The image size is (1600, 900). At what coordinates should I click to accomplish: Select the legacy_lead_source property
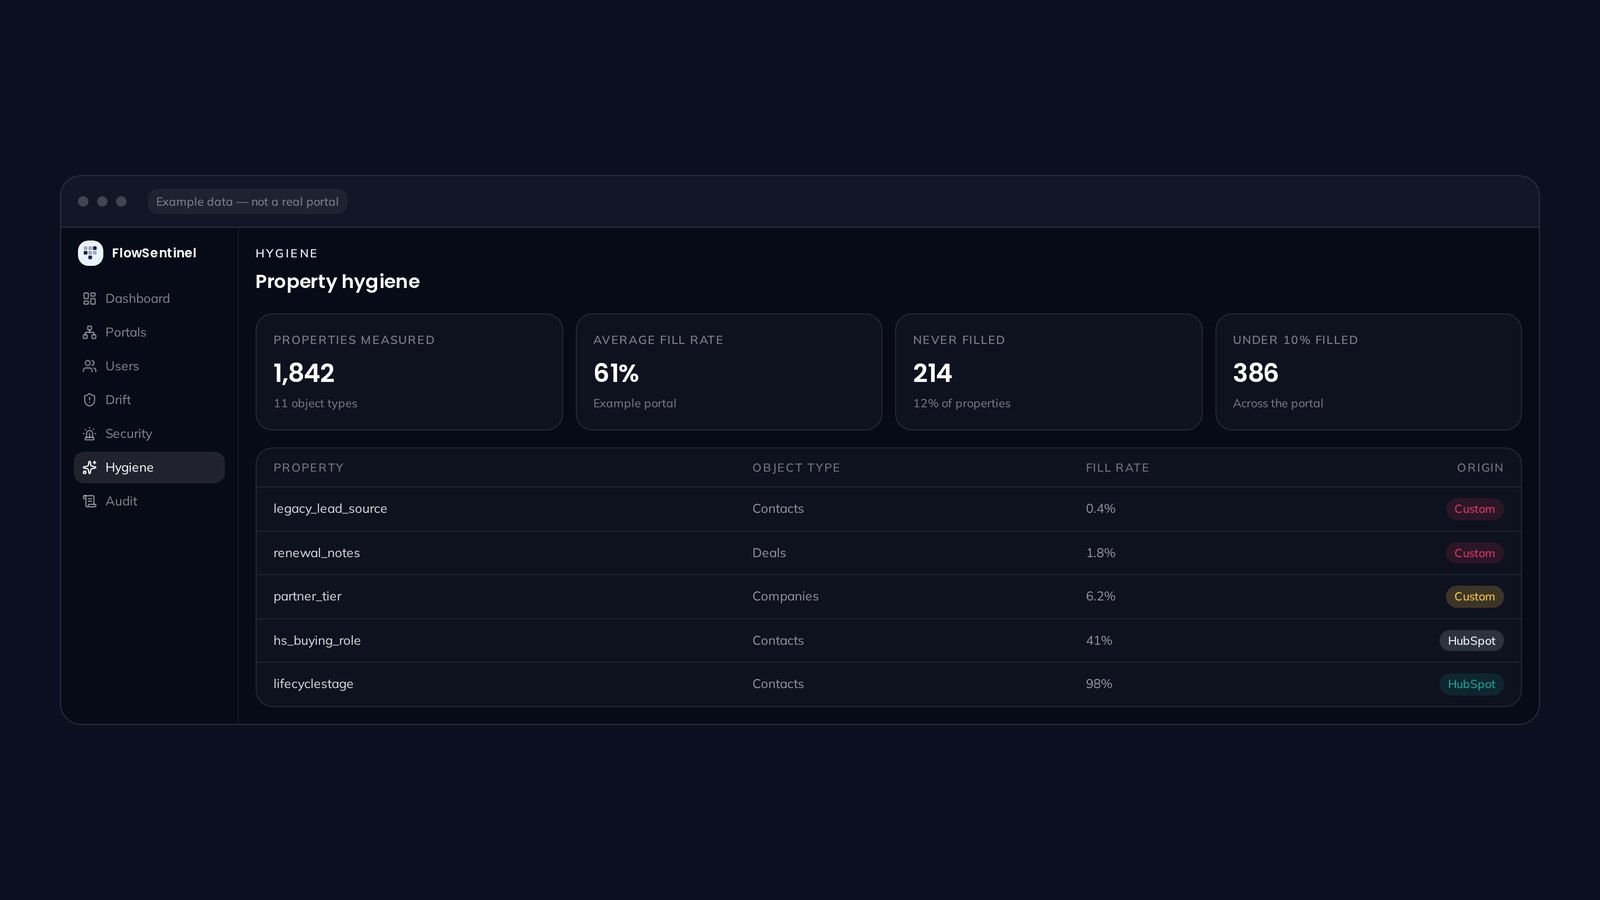(x=330, y=509)
